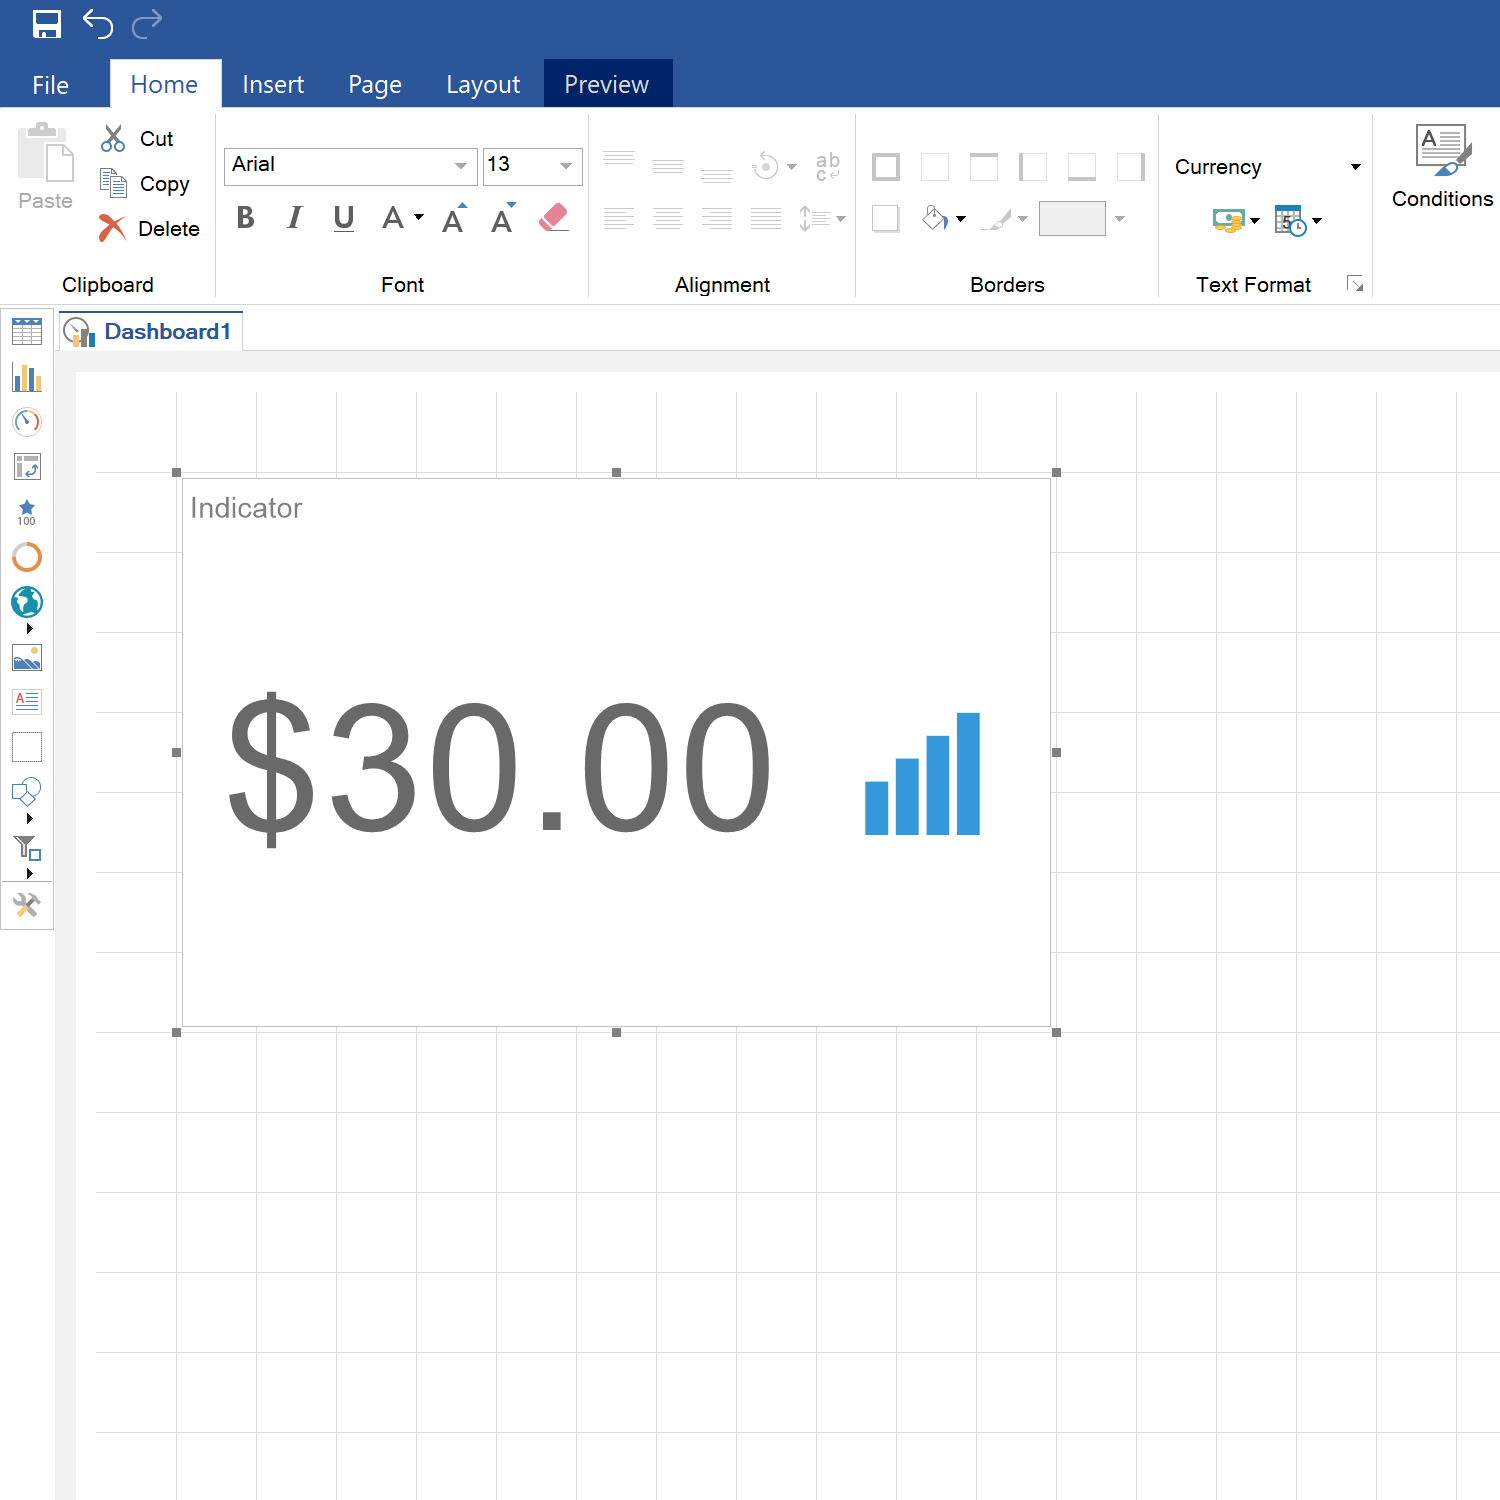Viewport: 1500px width, 1500px height.
Task: Align text left horizontally
Action: (x=619, y=218)
